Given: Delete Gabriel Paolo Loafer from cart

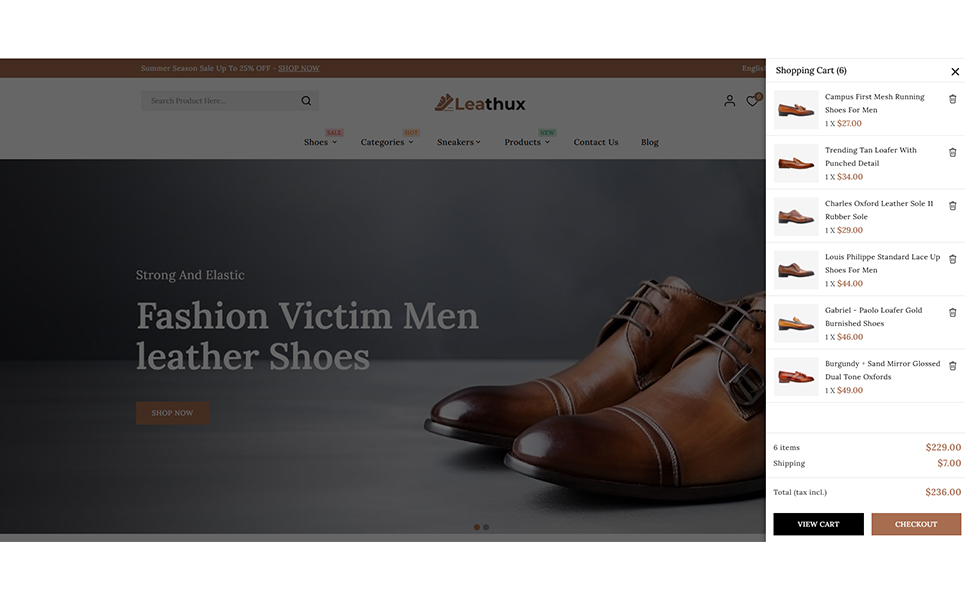Looking at the screenshot, I should coord(952,312).
